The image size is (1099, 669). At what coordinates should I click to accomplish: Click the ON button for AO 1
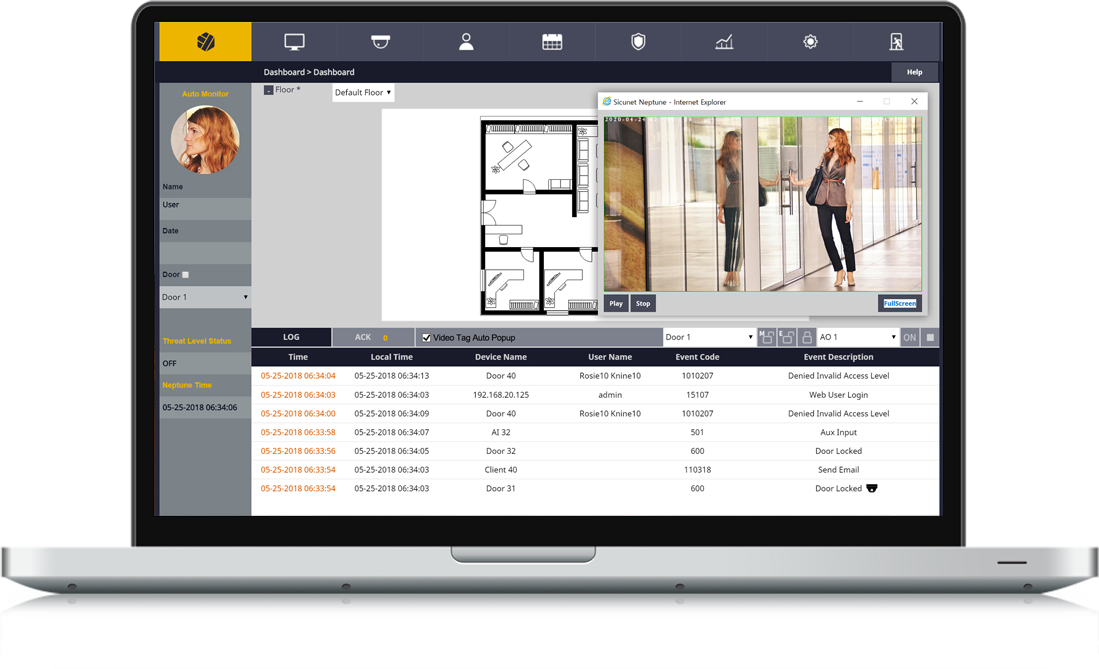click(909, 337)
